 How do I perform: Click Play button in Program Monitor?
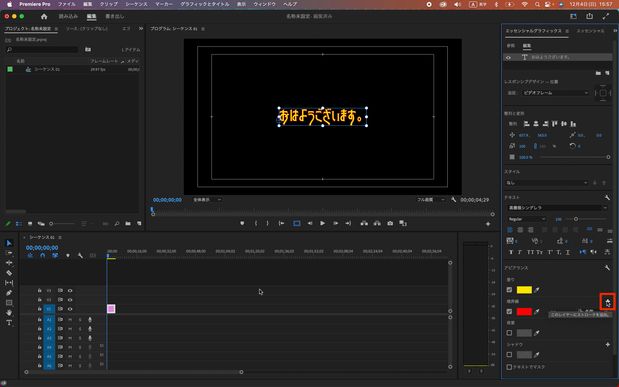coord(323,223)
